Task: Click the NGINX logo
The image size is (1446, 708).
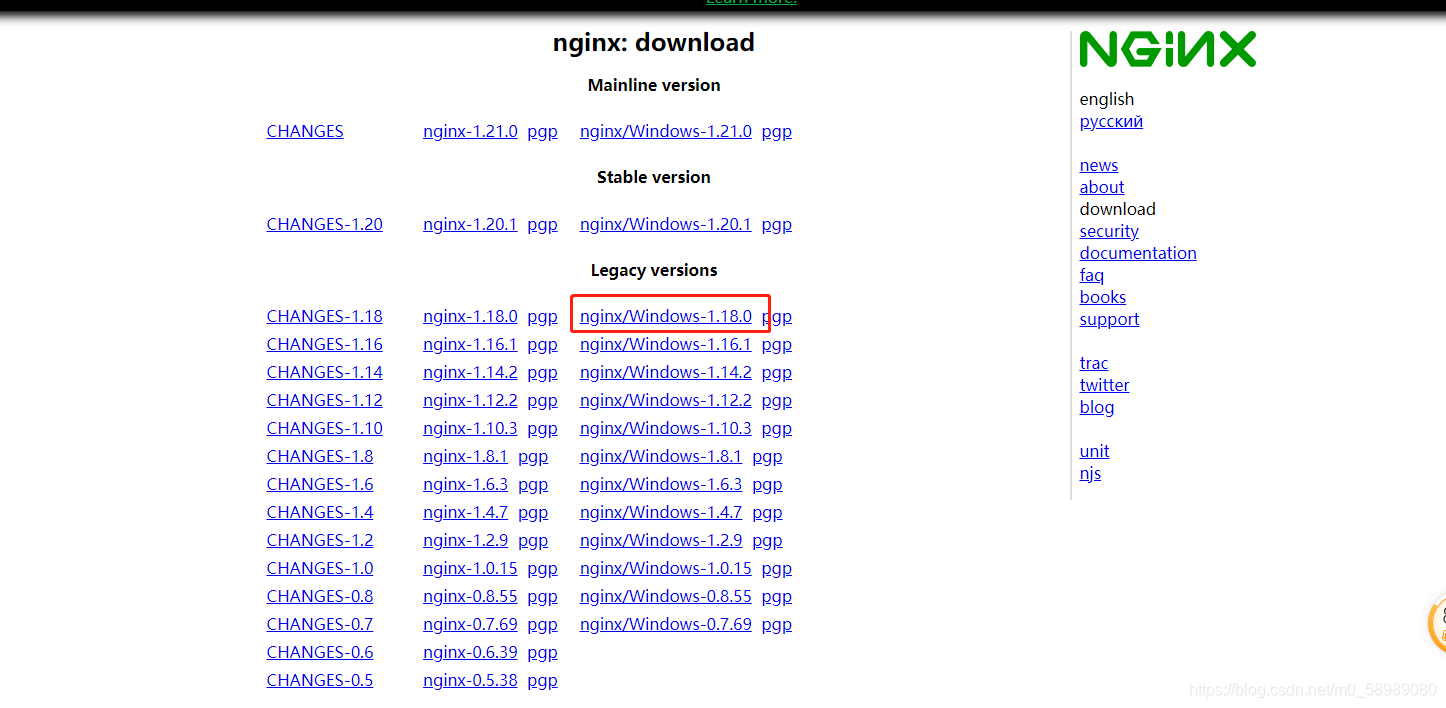Action: (x=1167, y=48)
